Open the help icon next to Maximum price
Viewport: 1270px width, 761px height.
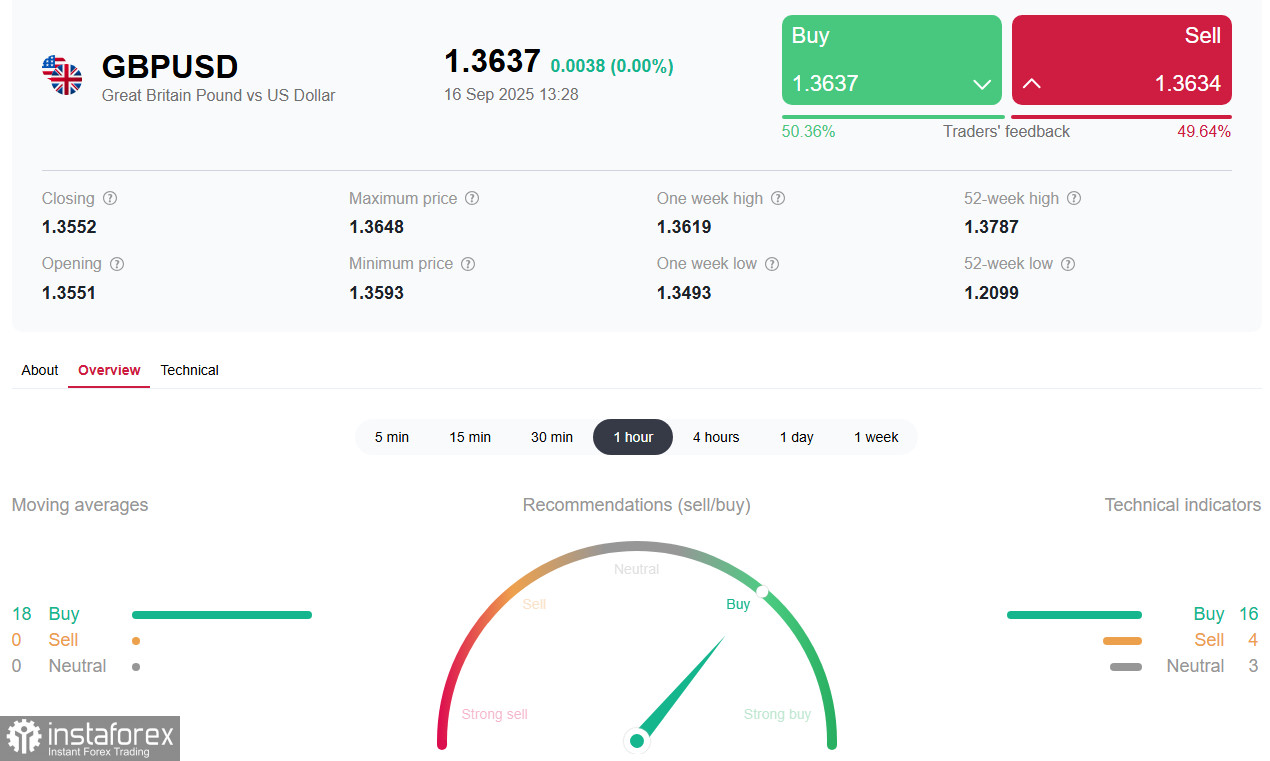pyautogui.click(x=472, y=198)
